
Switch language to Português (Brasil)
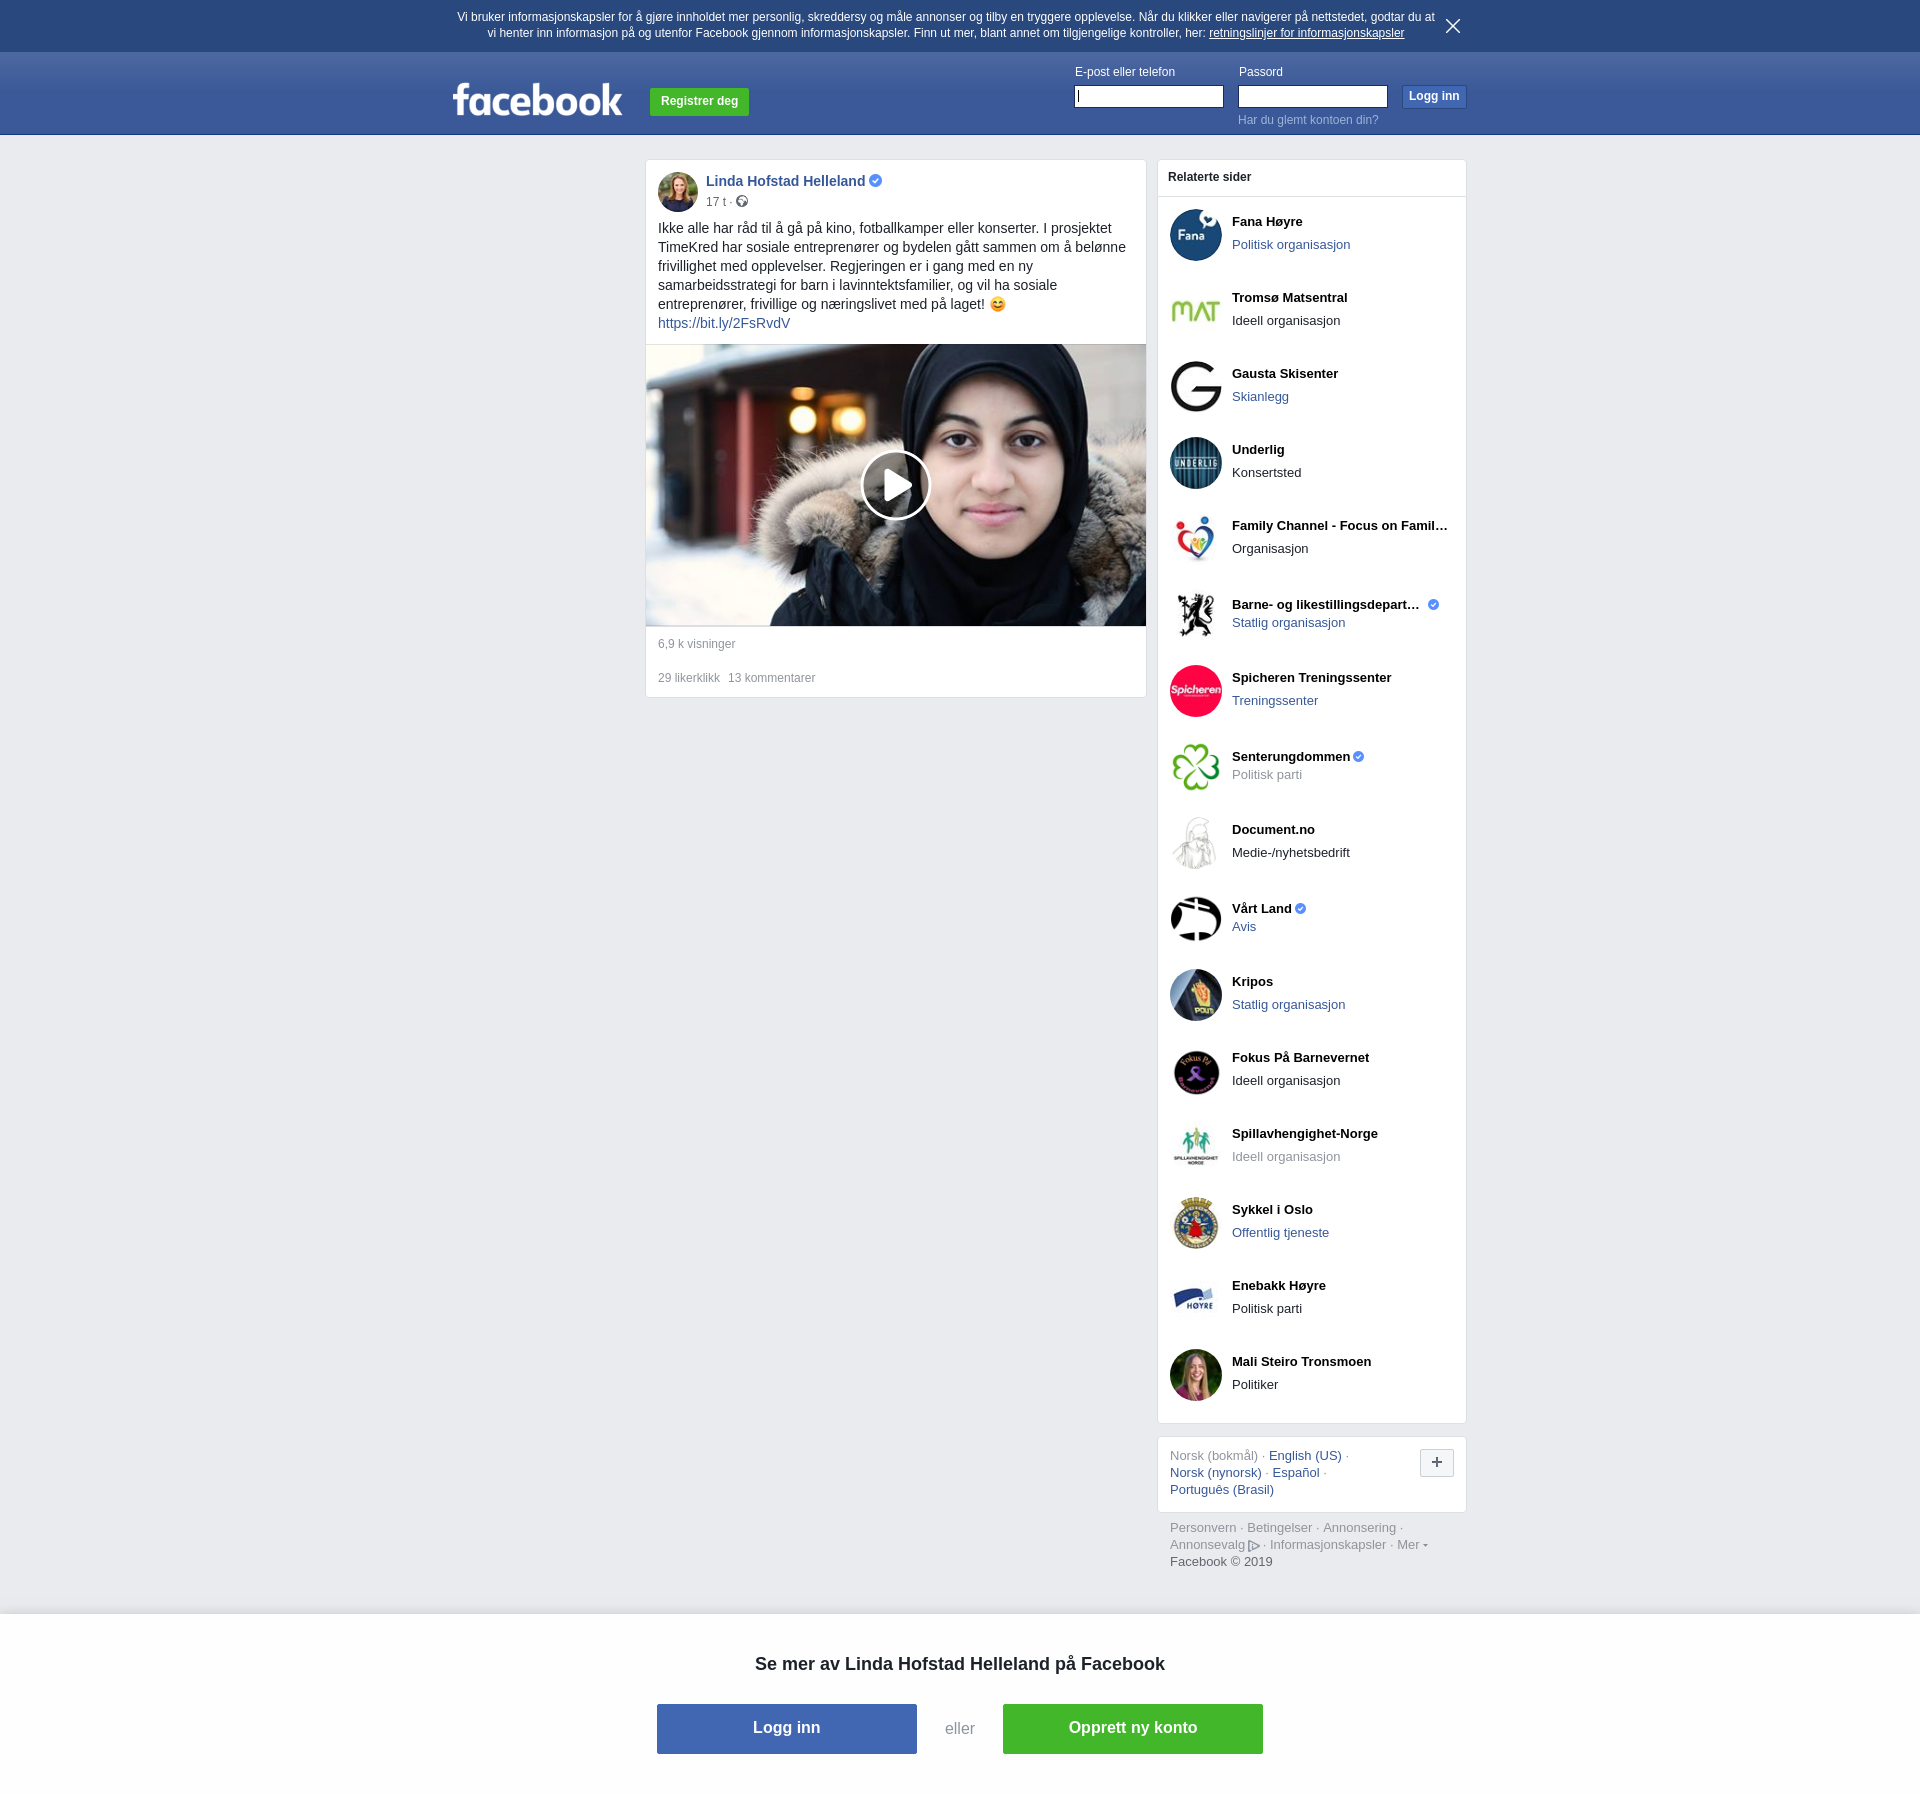click(x=1222, y=1490)
